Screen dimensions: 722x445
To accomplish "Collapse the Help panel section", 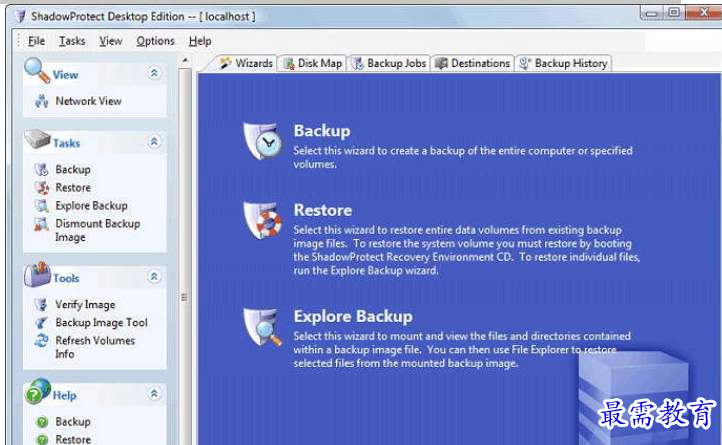I will pyautogui.click(x=154, y=393).
